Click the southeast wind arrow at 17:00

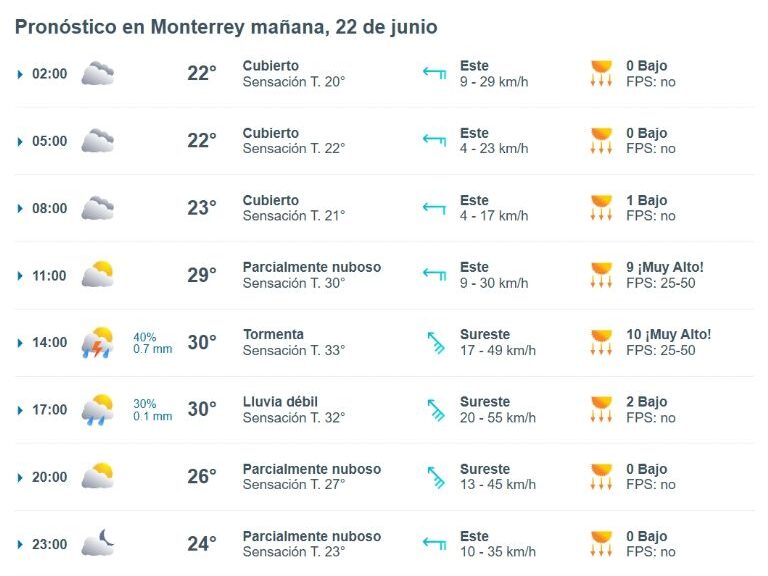(436, 410)
